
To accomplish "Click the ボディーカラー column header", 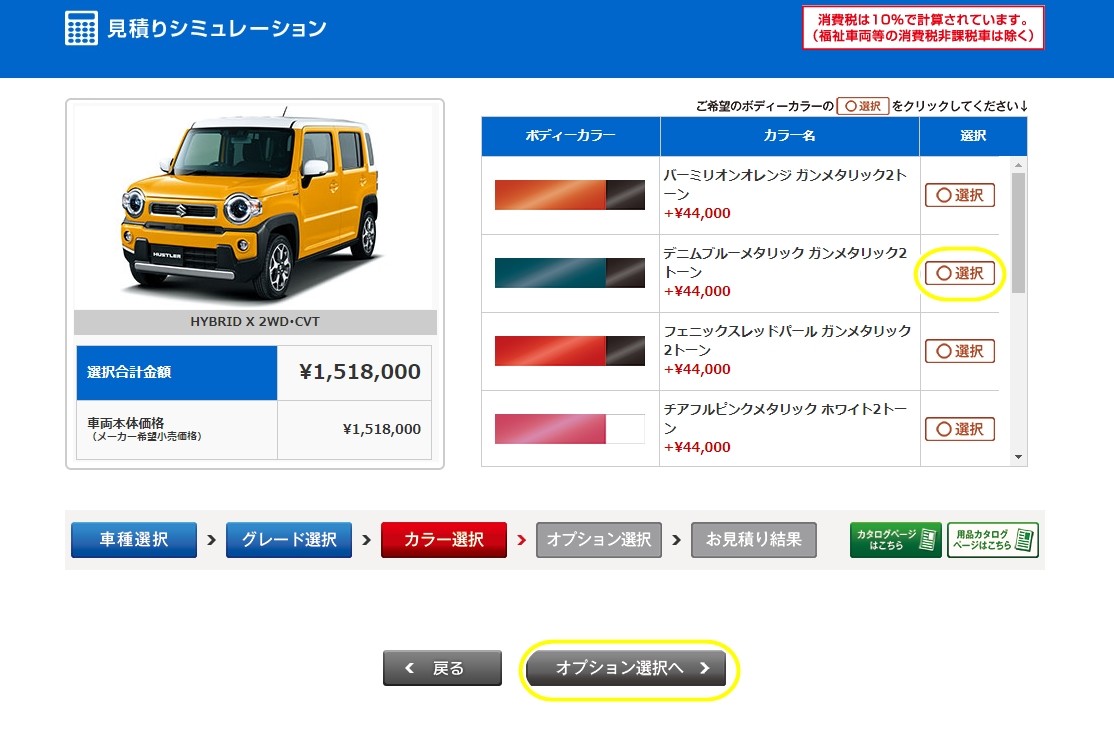I will [570, 136].
